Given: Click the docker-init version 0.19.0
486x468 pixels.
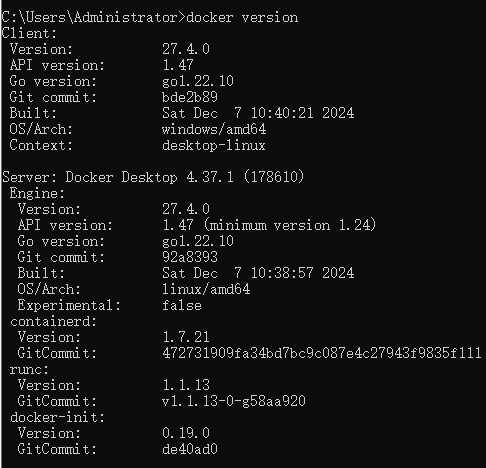Looking at the screenshot, I should (186, 433).
